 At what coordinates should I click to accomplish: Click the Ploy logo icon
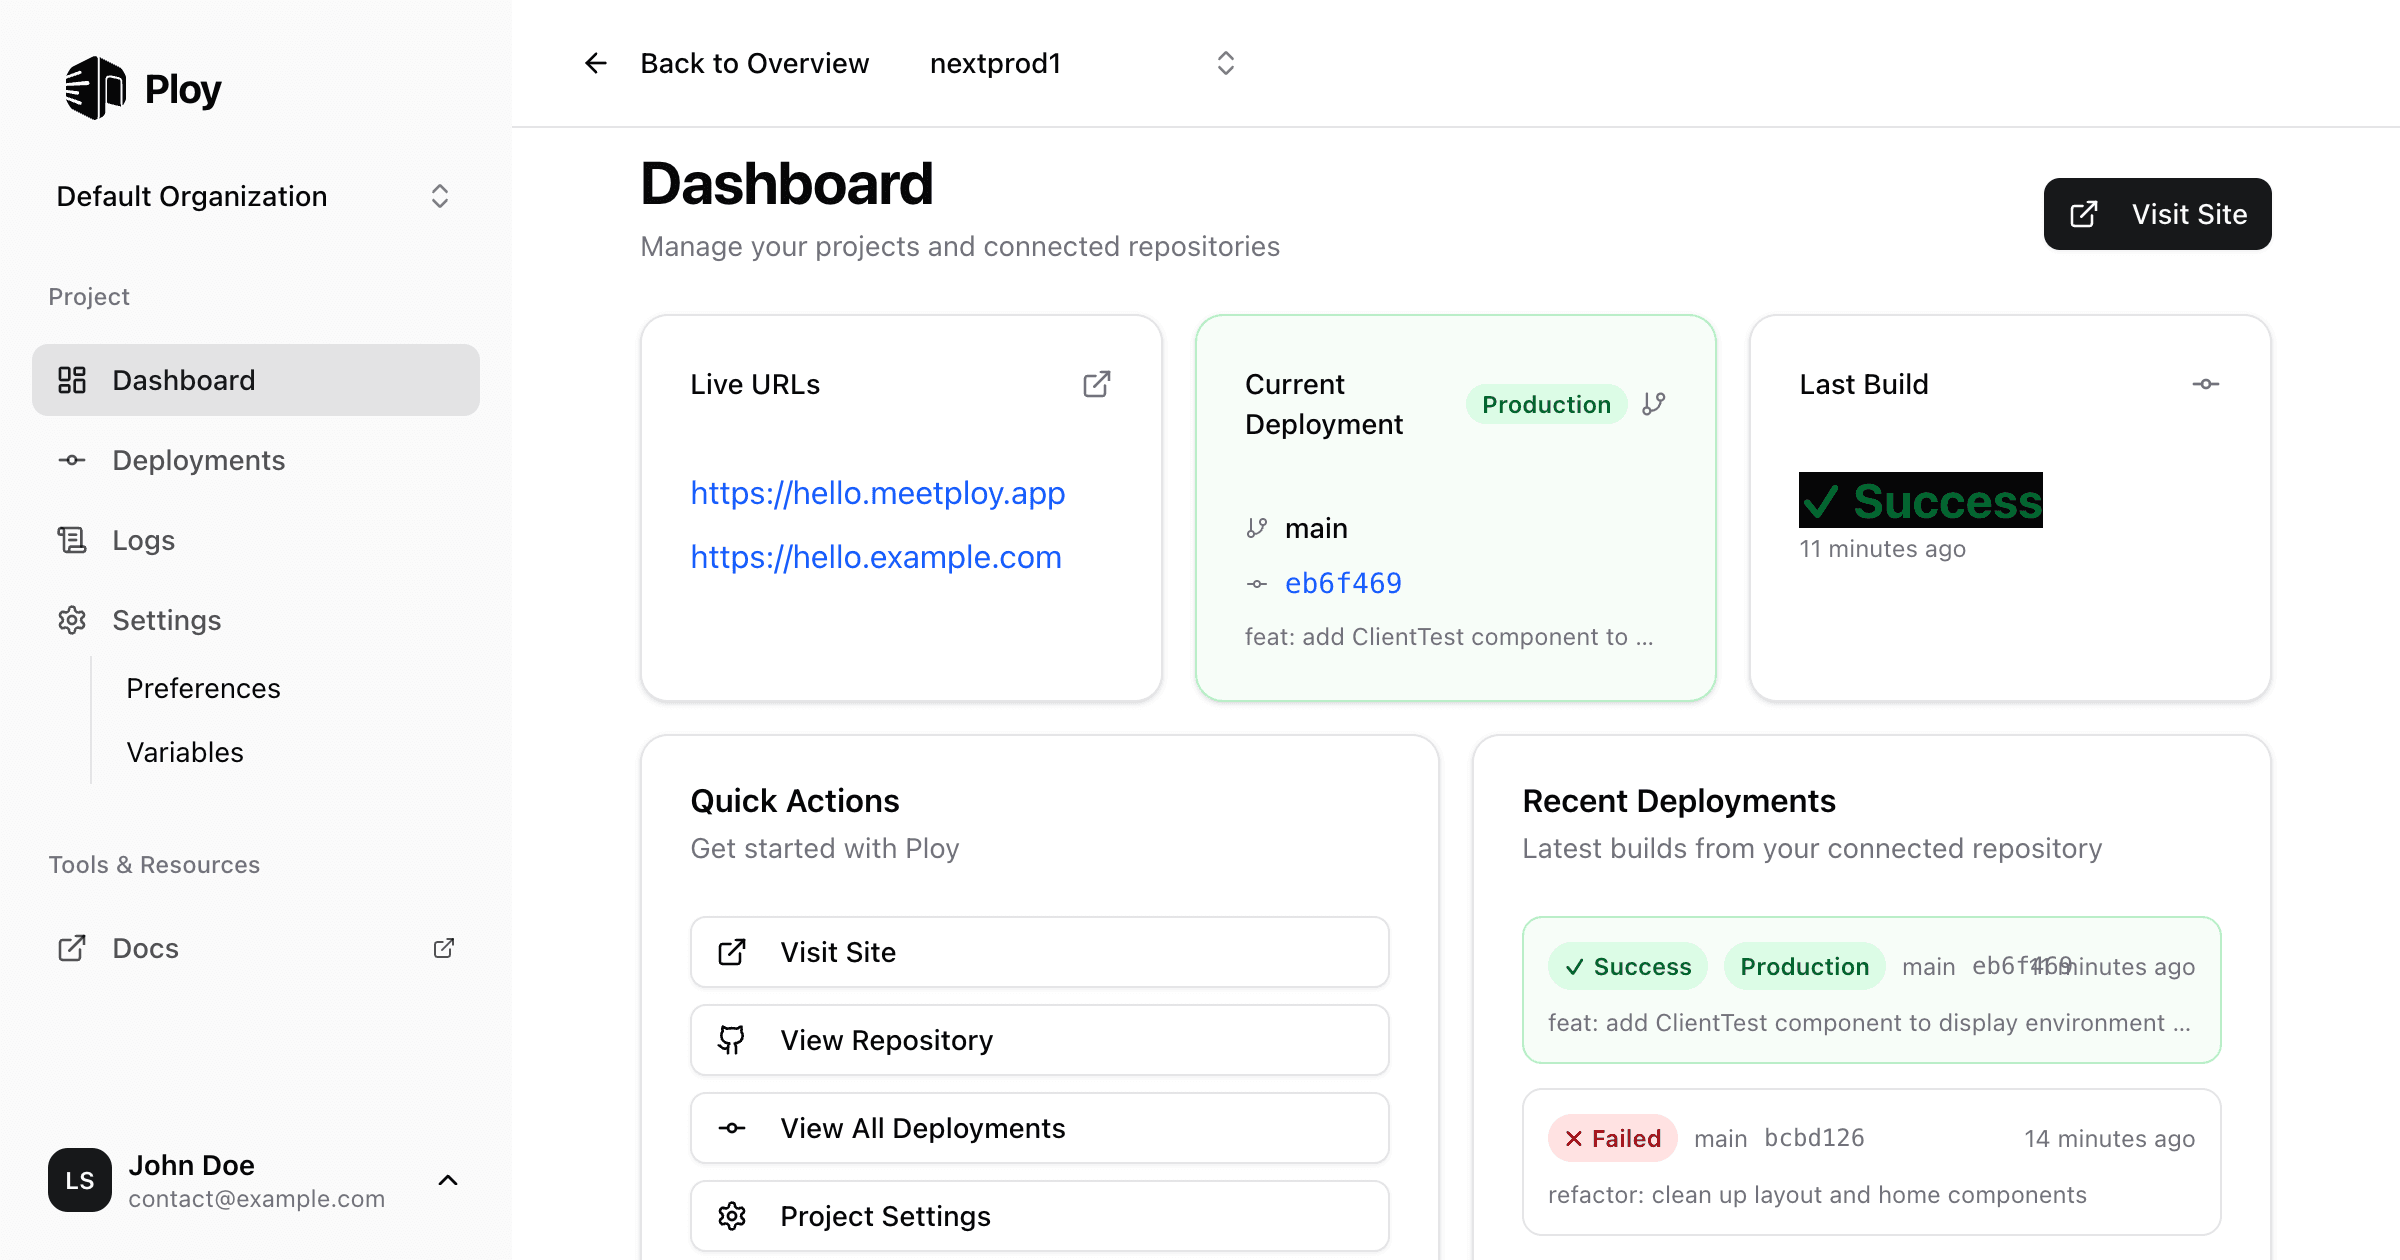[x=94, y=88]
